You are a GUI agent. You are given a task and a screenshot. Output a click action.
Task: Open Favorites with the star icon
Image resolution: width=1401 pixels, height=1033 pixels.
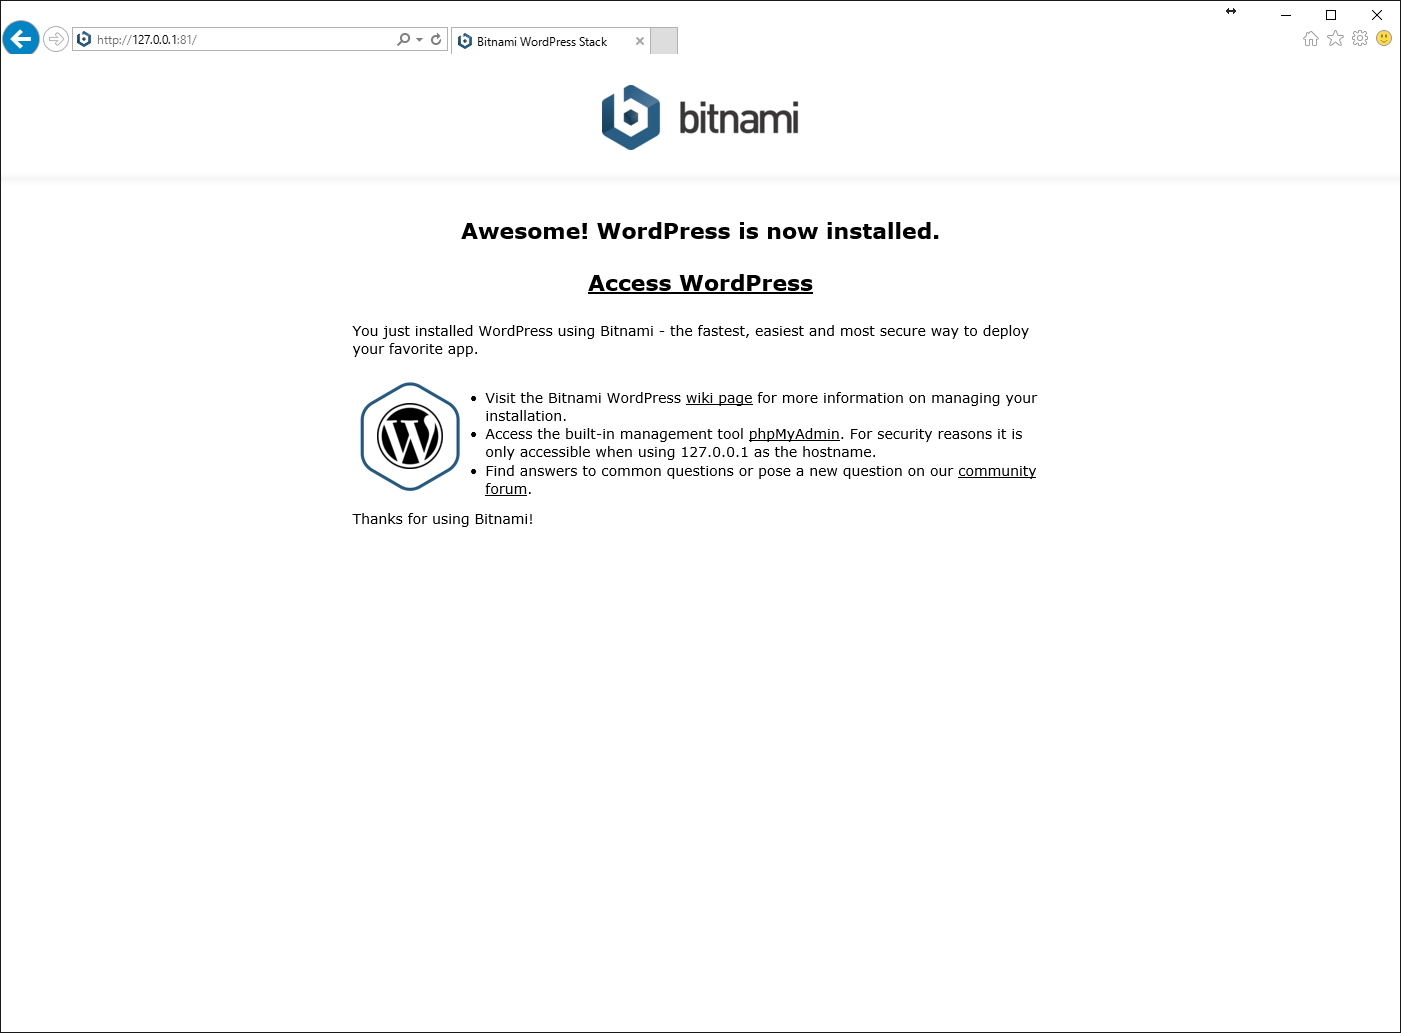point(1335,38)
